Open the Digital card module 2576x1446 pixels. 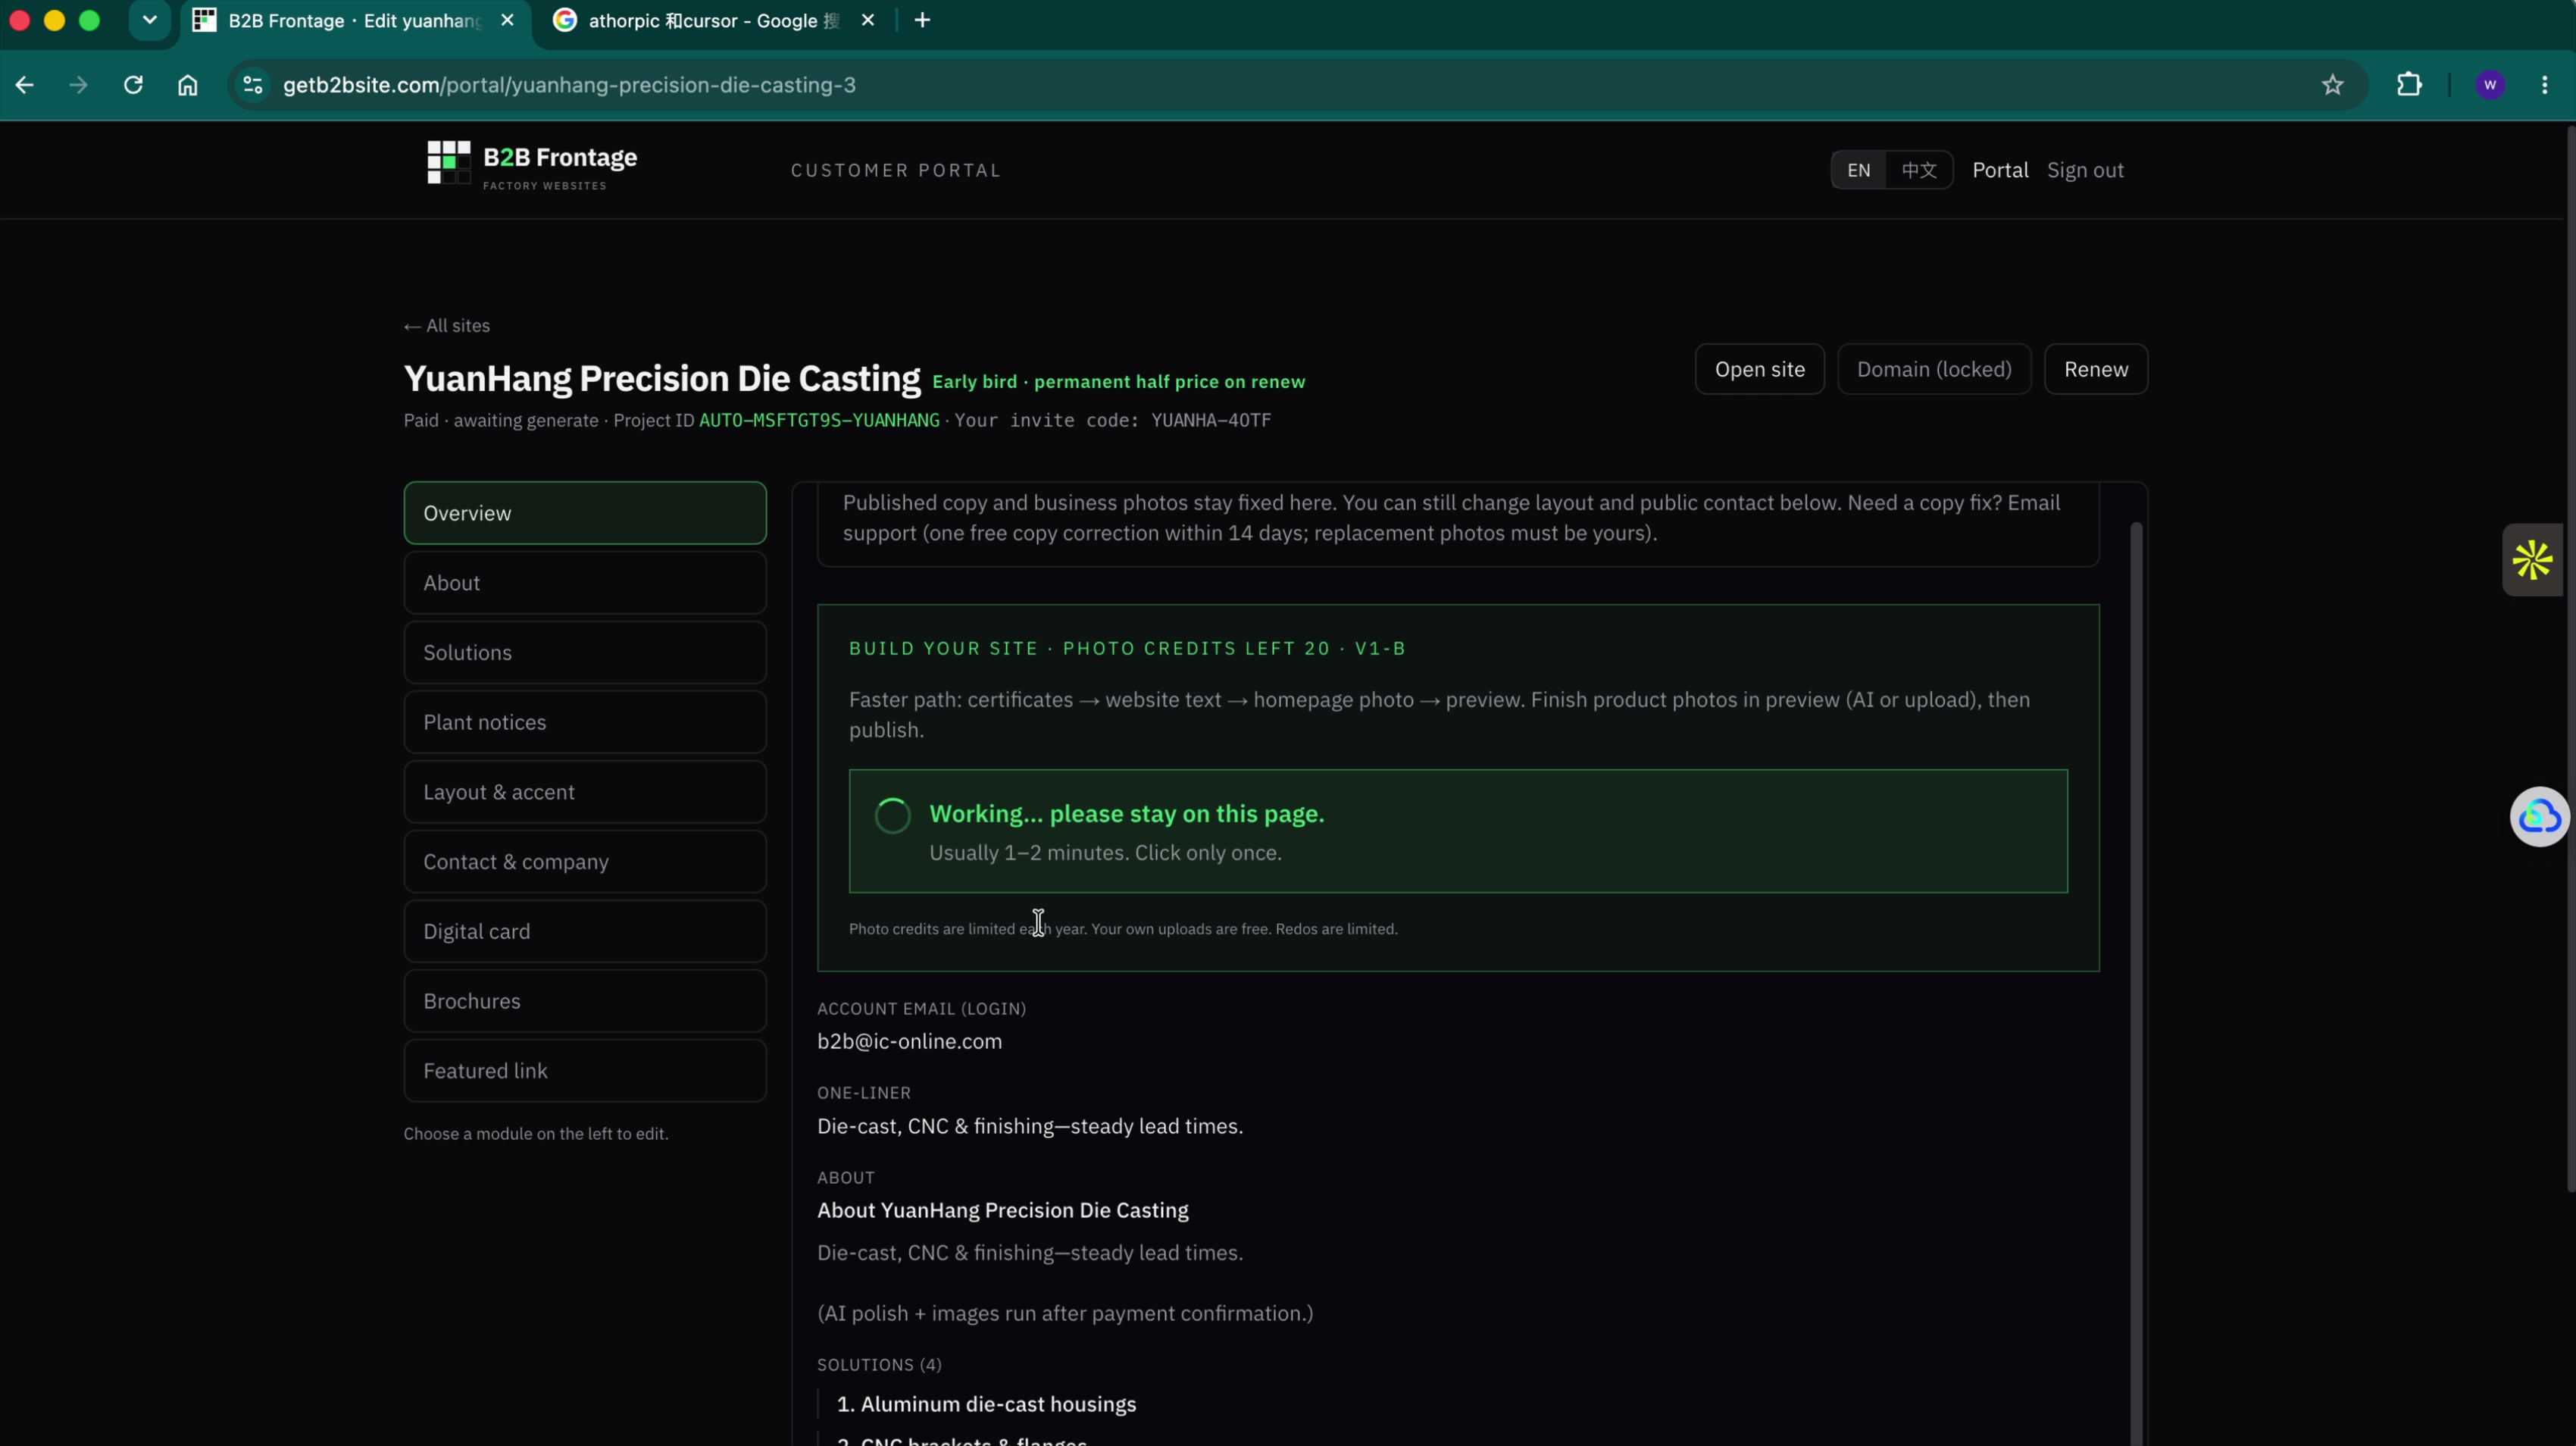tap(585, 931)
